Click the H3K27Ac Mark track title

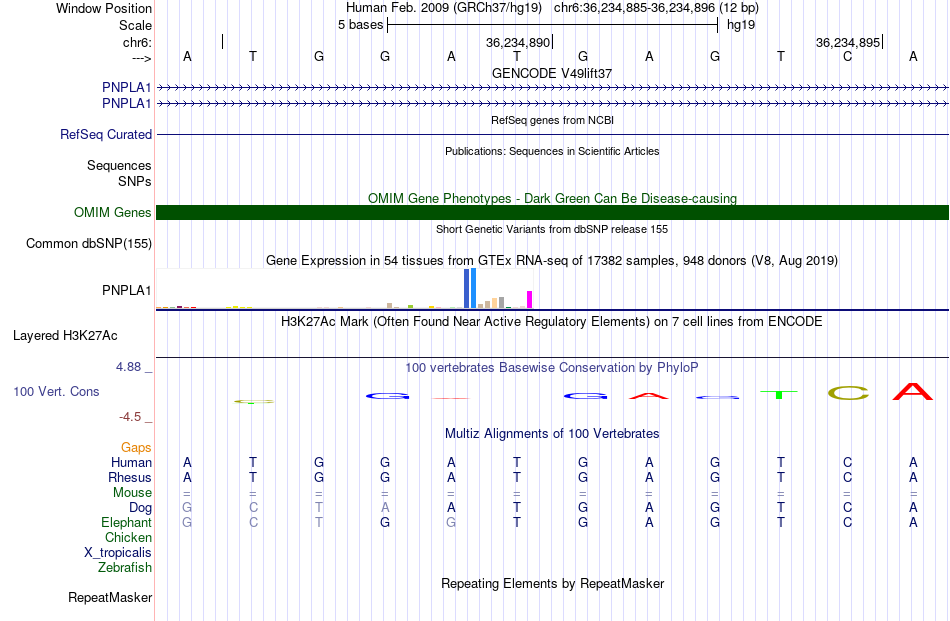[x=552, y=321]
